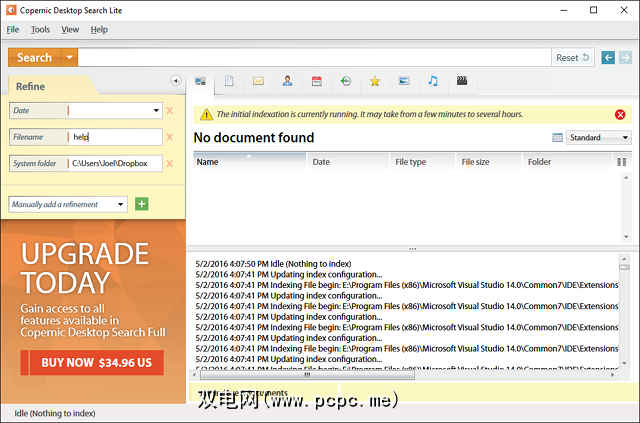Dismiss the indexation warning with red X
Image resolution: width=640 pixels, height=423 pixels.
coord(620,114)
